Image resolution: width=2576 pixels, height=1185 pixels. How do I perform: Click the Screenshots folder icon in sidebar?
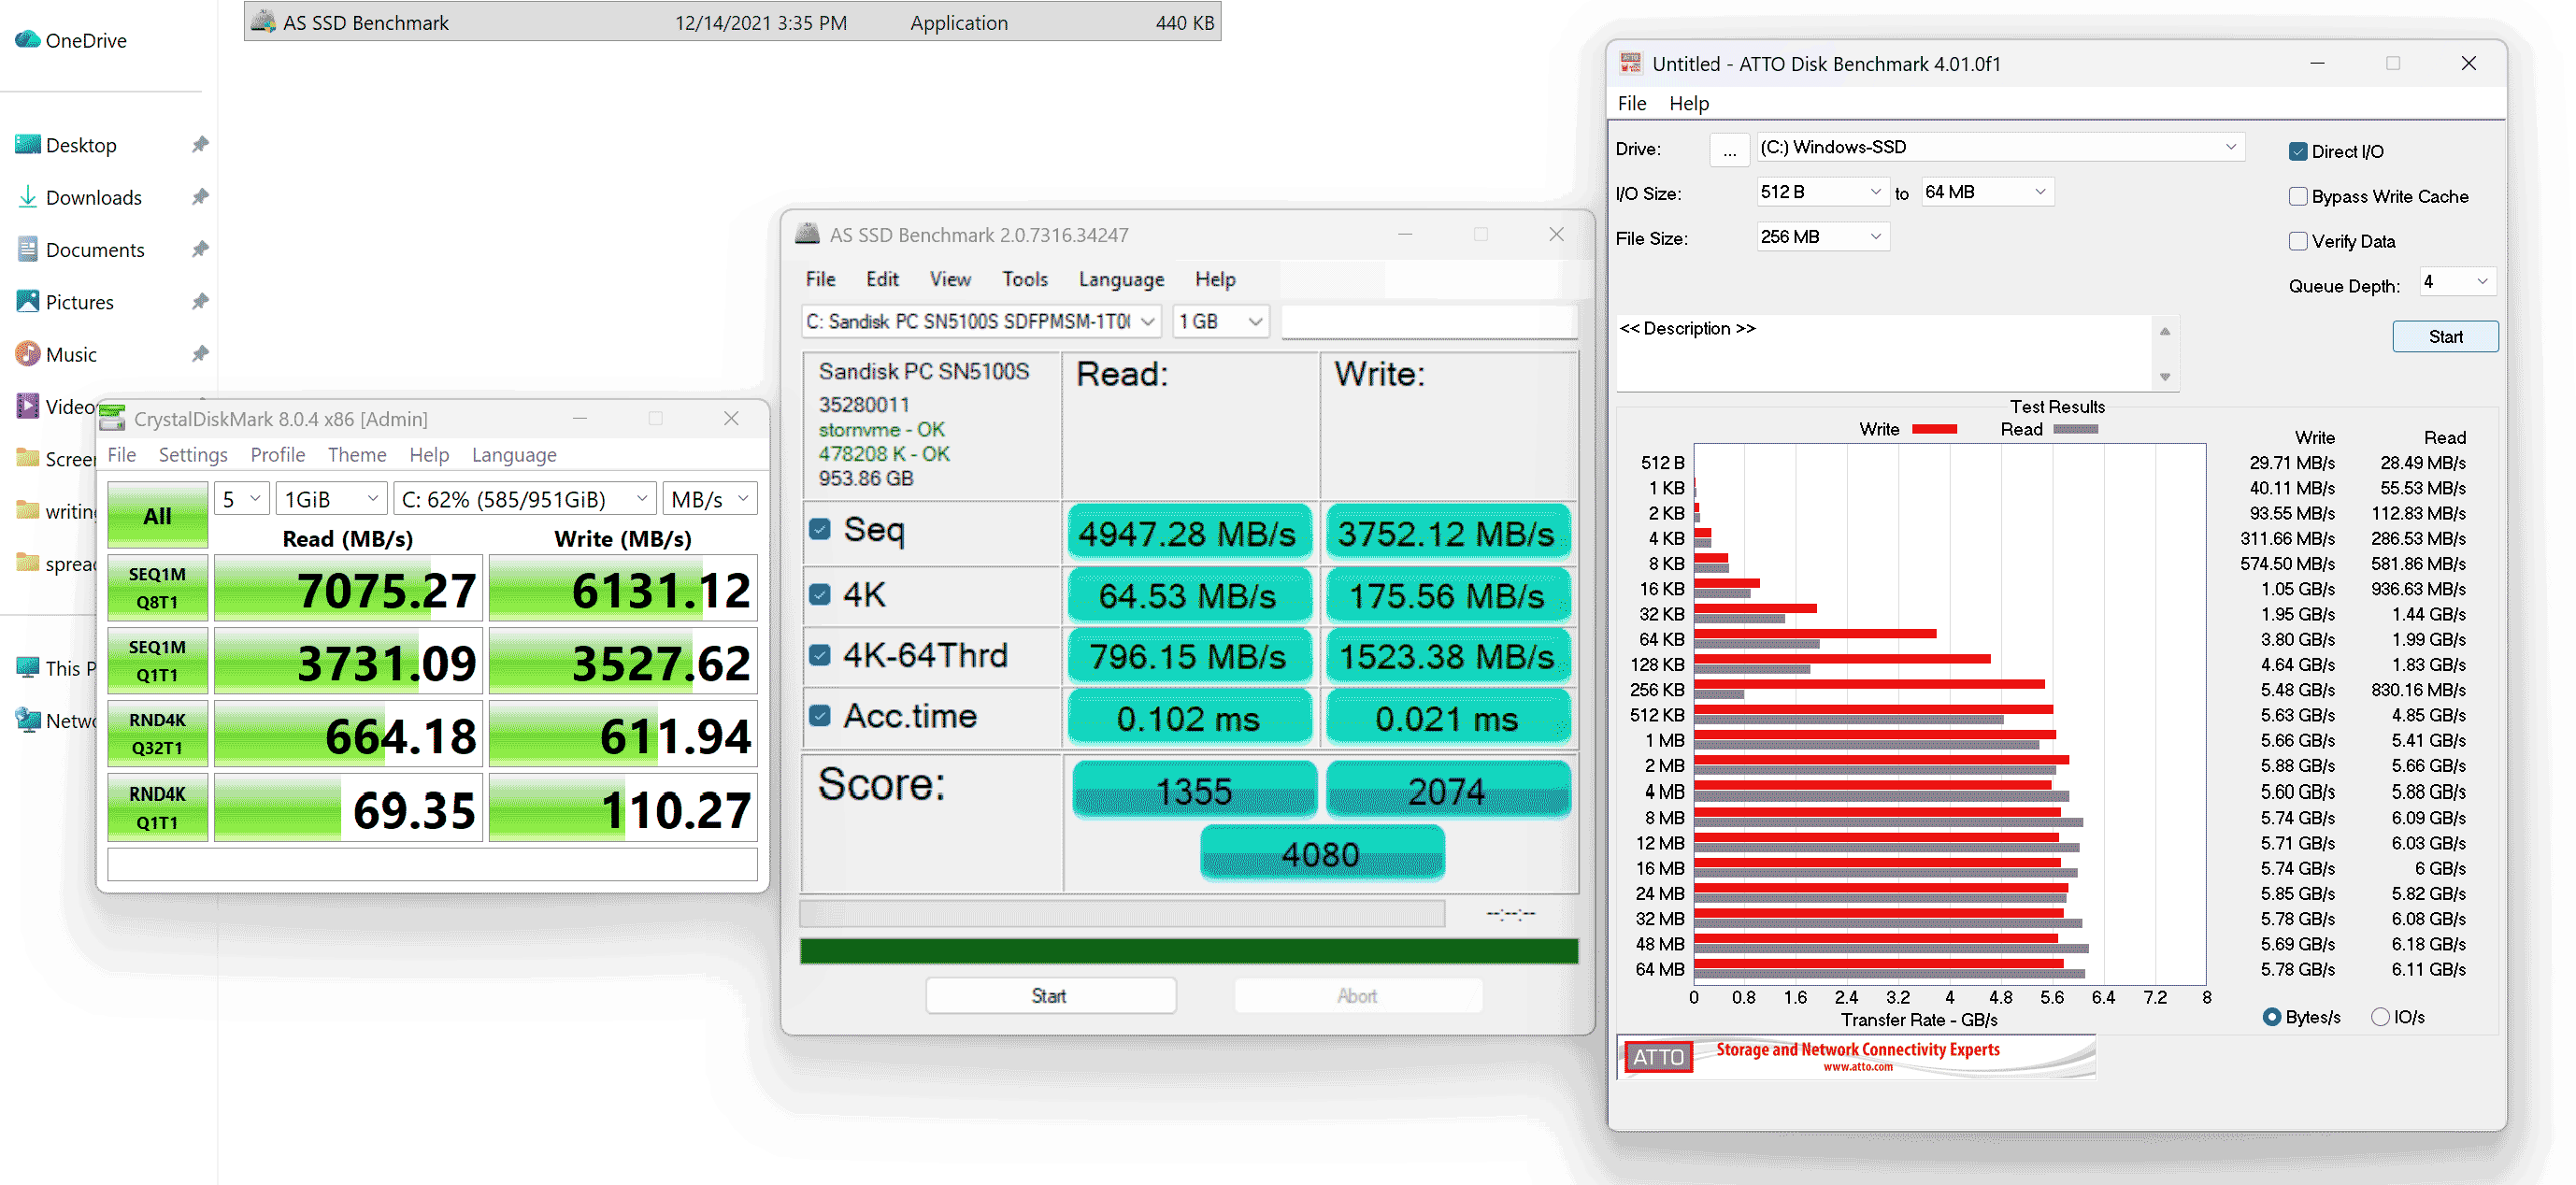pos(28,458)
